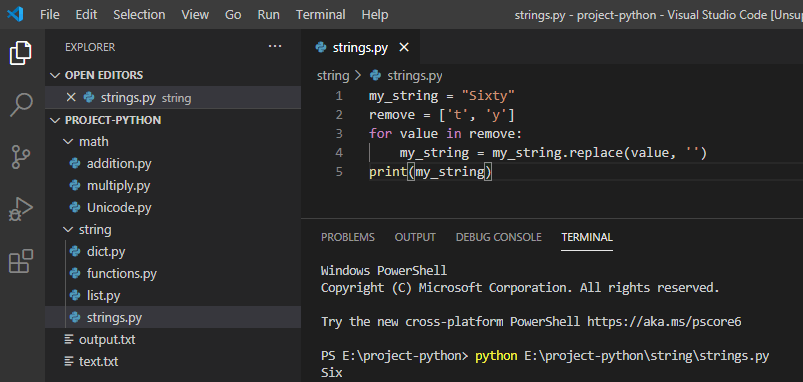Collapse the math folder
The height and width of the screenshot is (382, 803).
coord(68,142)
